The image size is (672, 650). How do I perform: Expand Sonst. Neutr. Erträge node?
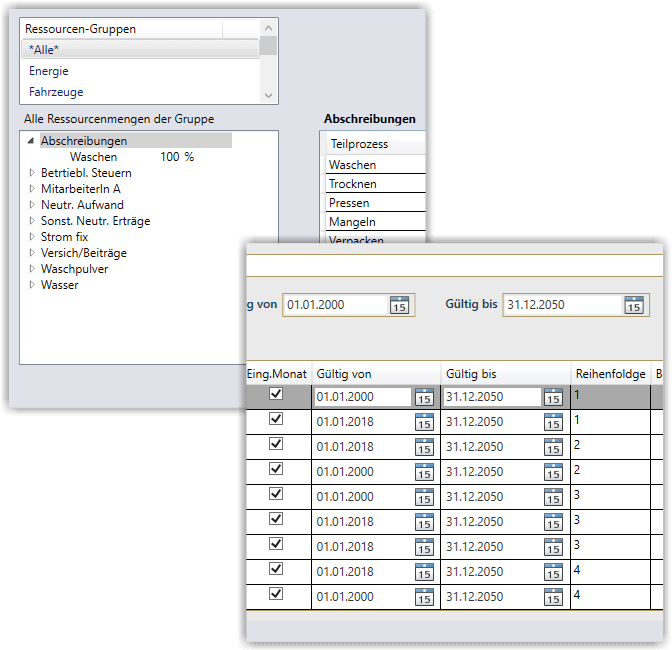pos(32,221)
